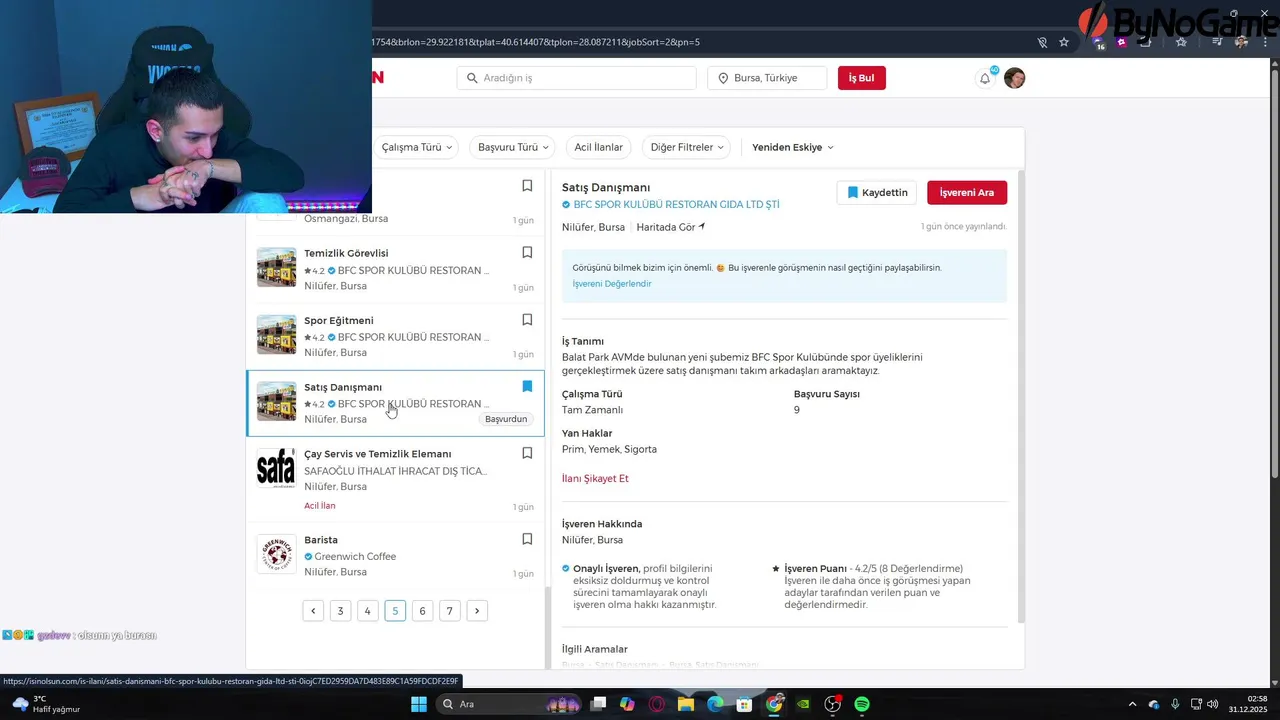Click the magnifier icon in the job search box

click(472, 78)
